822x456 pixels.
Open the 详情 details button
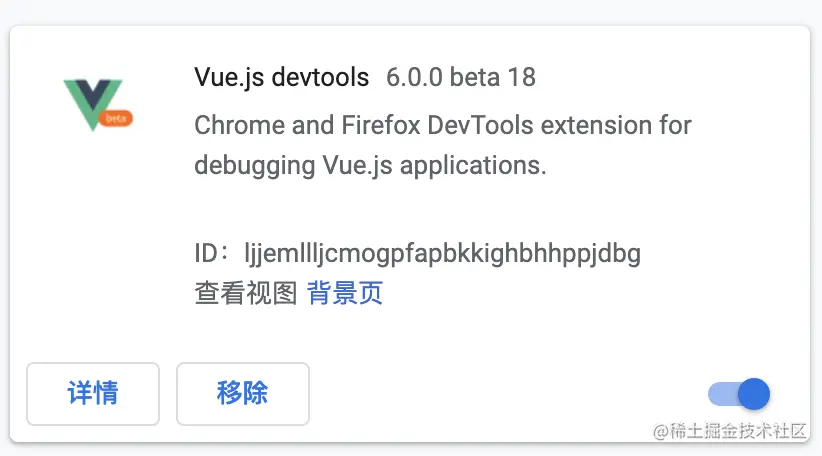[x=93, y=394]
